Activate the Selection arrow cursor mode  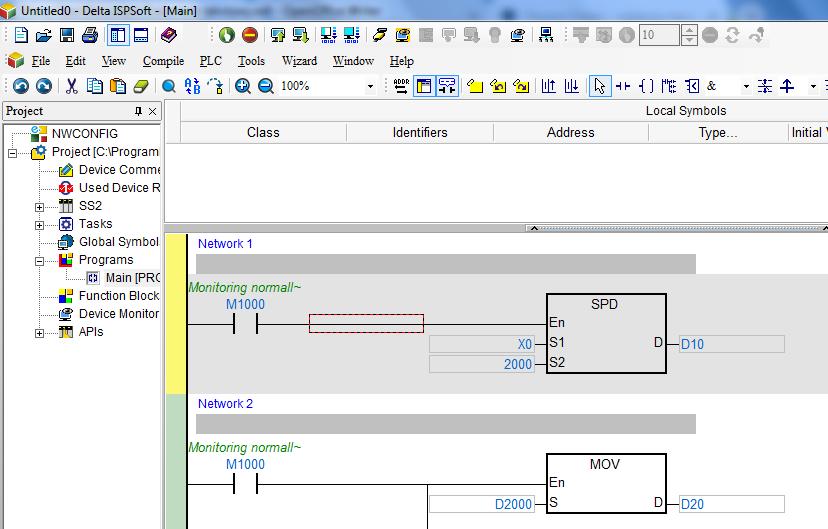pyautogui.click(x=599, y=86)
